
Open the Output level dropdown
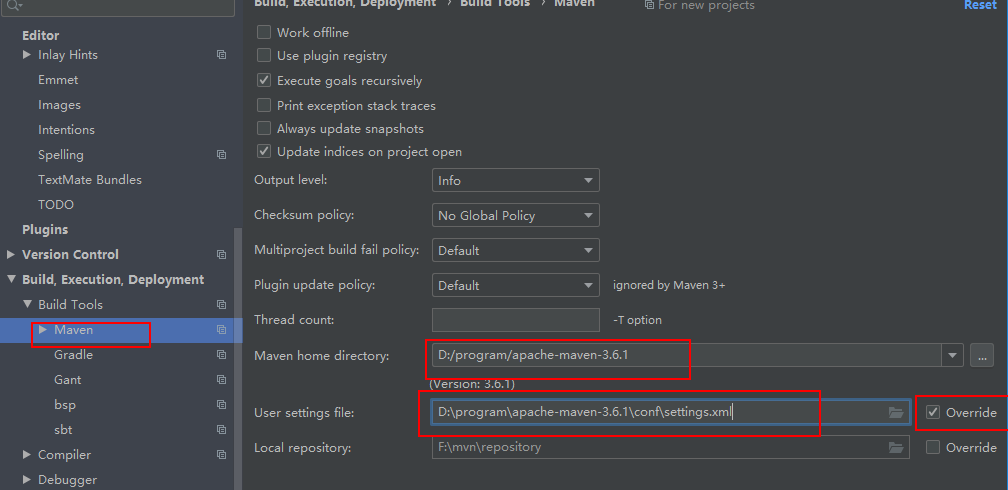[515, 181]
